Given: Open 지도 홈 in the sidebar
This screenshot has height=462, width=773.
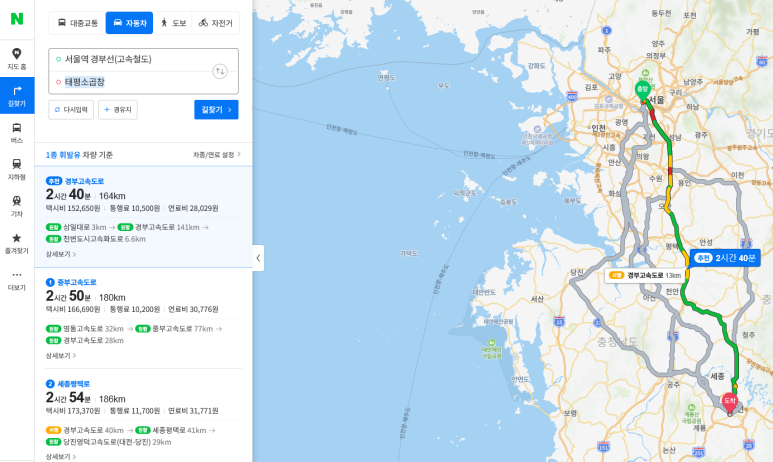Looking at the screenshot, I should 17,59.
